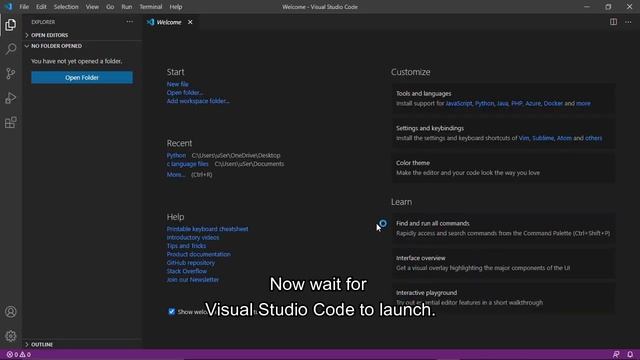Screen dimensions: 640x360
Task: Open the Help menu
Action: click(x=176, y=7)
